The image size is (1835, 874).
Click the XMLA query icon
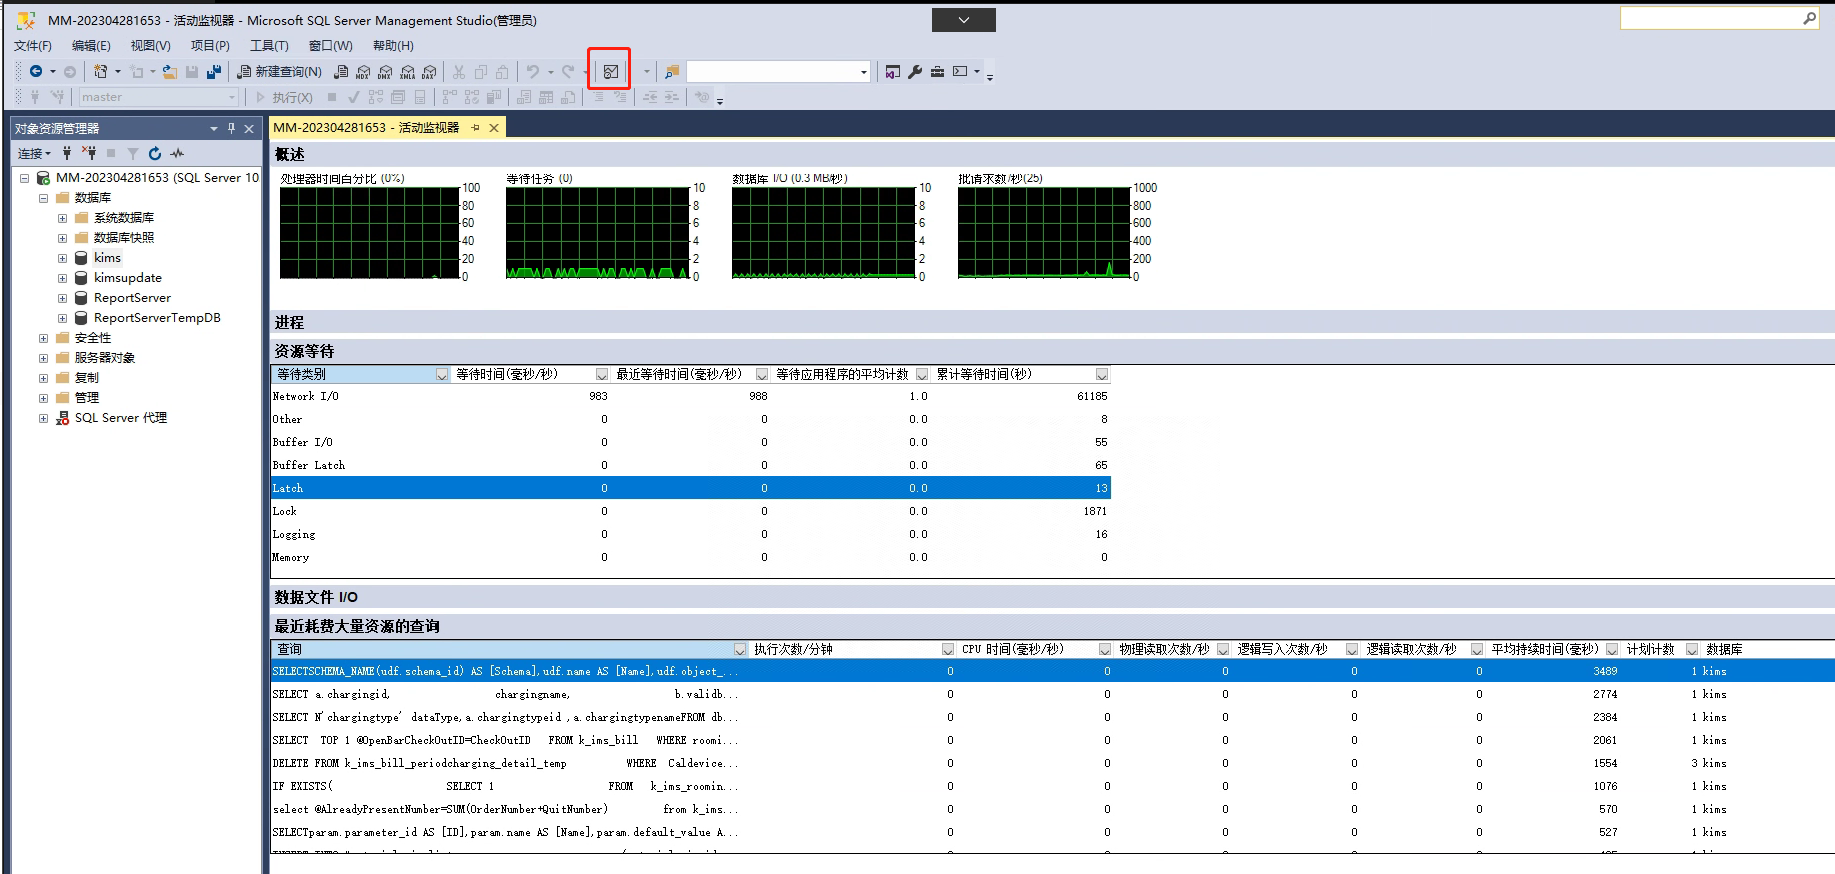point(407,71)
